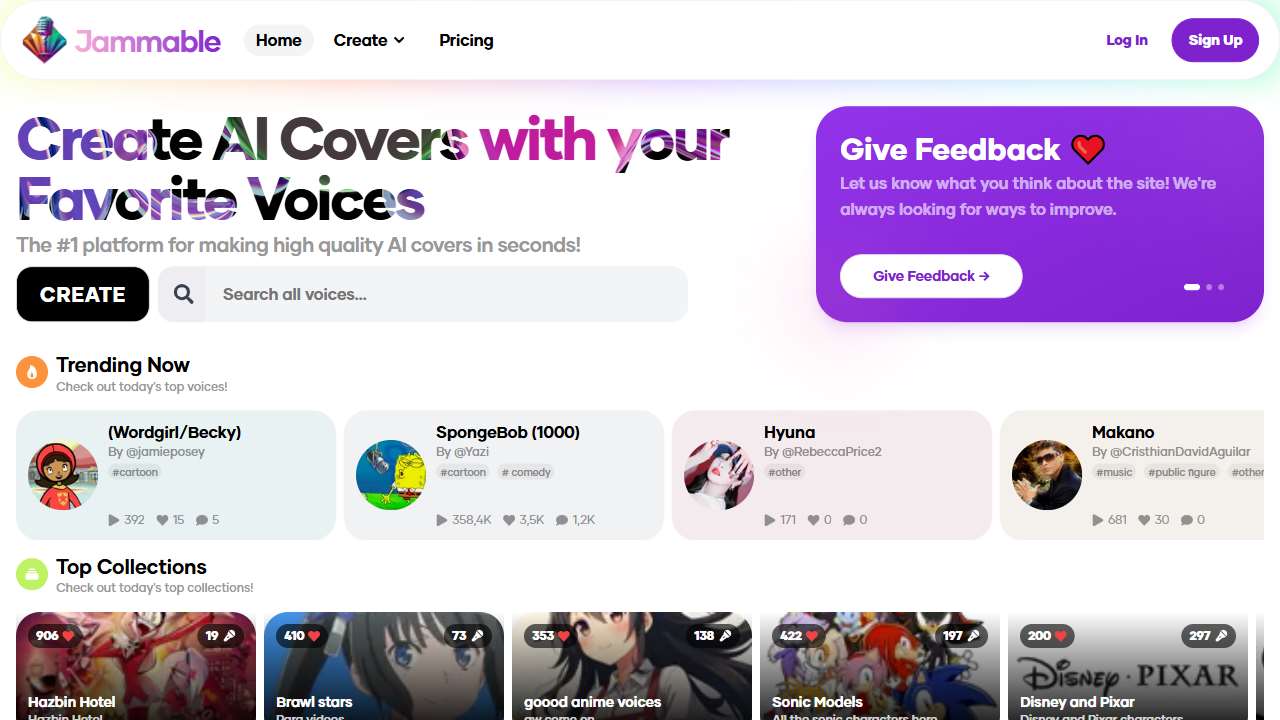Click the microphone count badge on Hazbin Hotel
Viewport: 1280px width, 720px height.
[220, 636]
